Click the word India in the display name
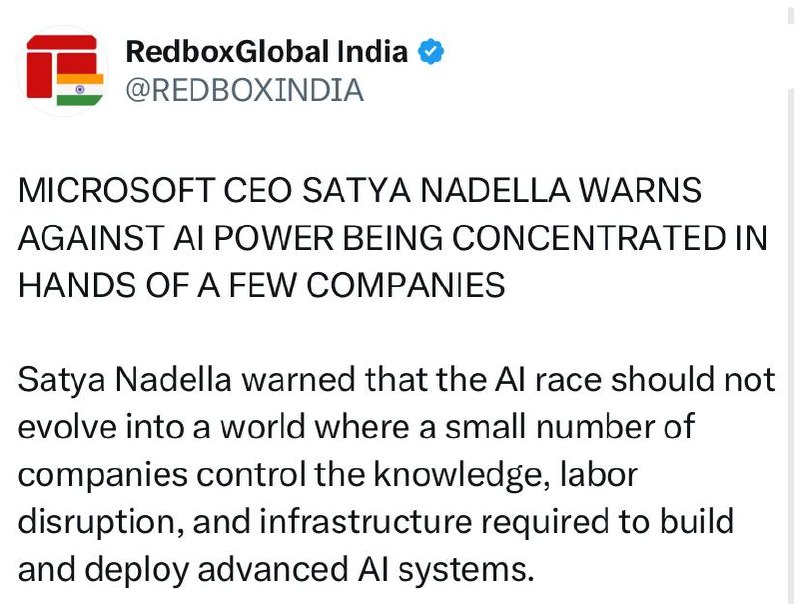This screenshot has height=604, width=800. tap(372, 52)
